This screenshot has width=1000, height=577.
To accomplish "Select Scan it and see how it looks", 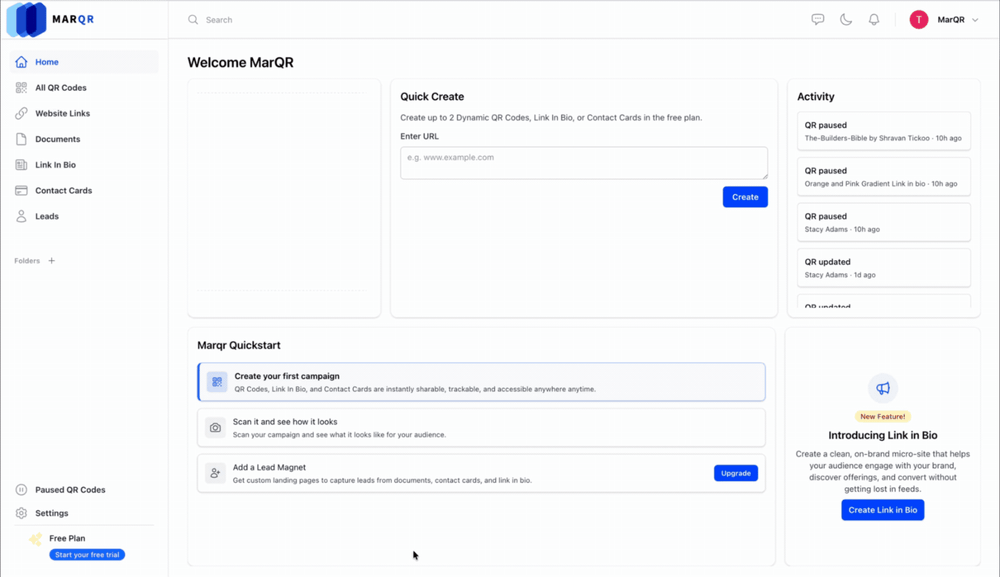I will pos(482,428).
